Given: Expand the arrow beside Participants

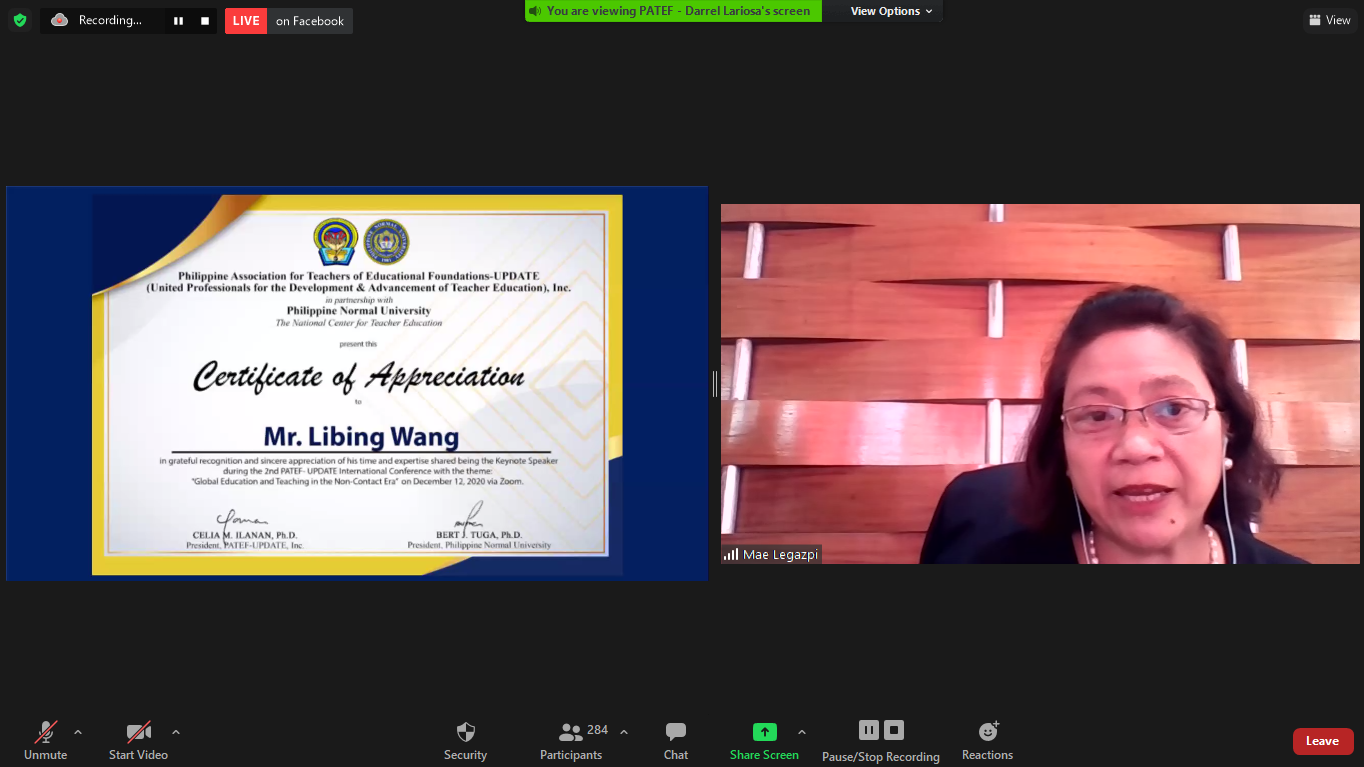Looking at the screenshot, I should point(624,732).
